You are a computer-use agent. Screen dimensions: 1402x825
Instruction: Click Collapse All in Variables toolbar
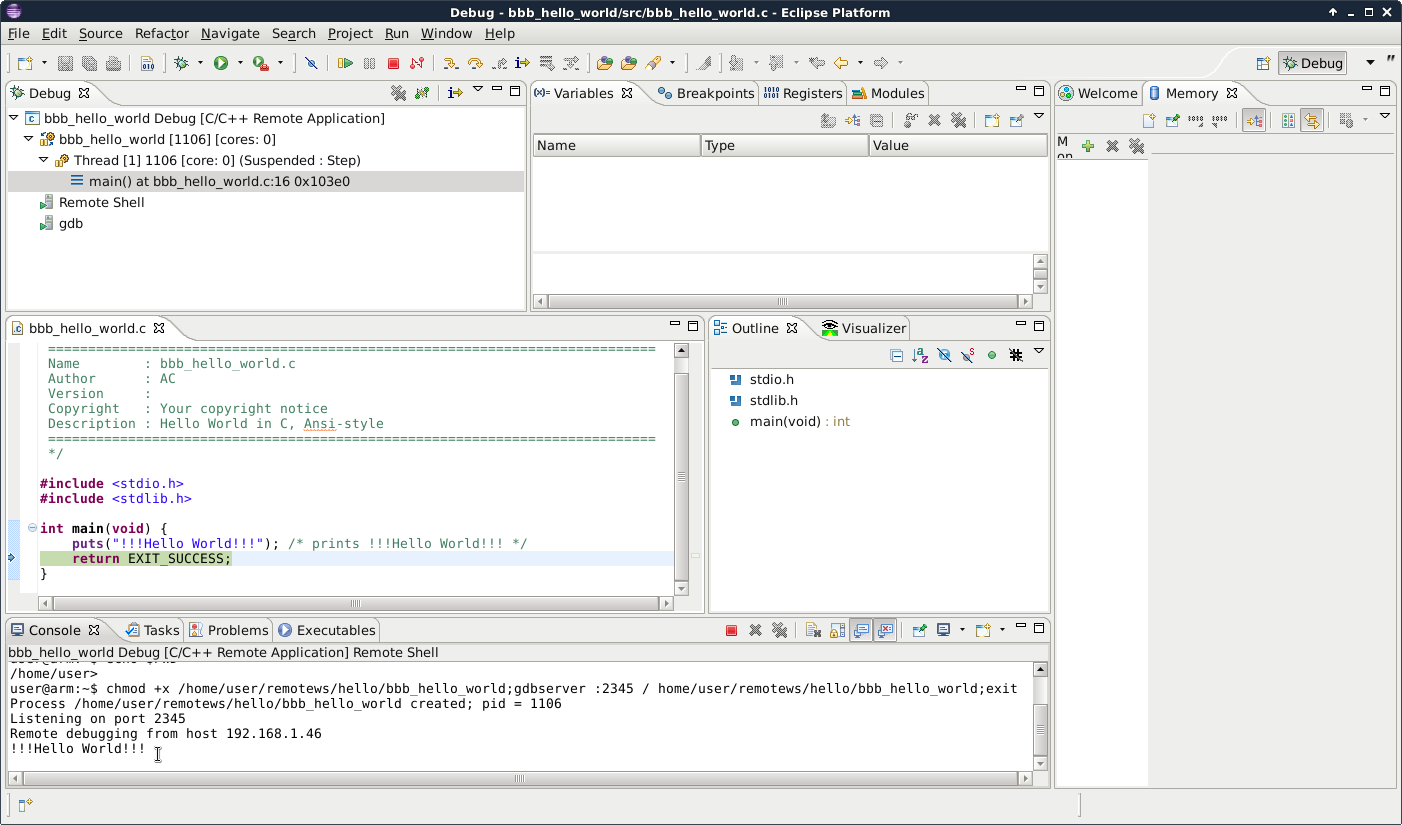click(876, 120)
